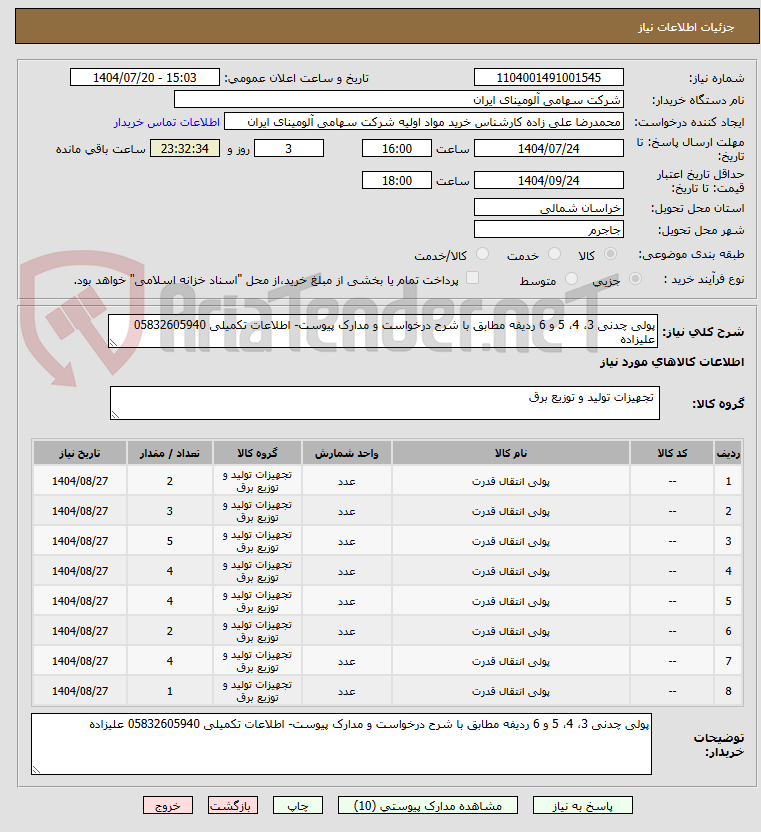This screenshot has height=832, width=761.
Task: Click the پاسخ به نیاز button
Action: (582, 805)
